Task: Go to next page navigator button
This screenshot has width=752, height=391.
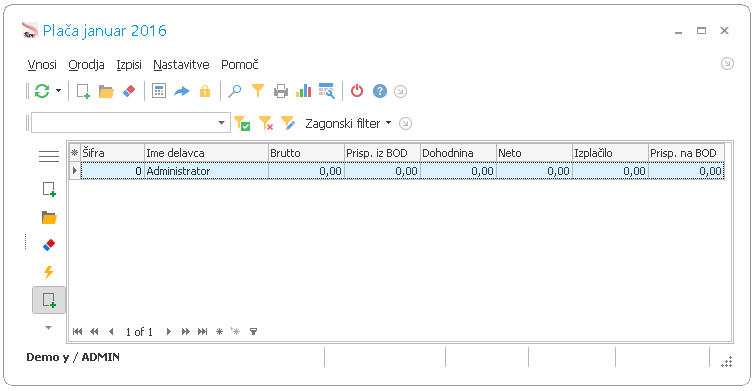Action: pyautogui.click(x=185, y=332)
